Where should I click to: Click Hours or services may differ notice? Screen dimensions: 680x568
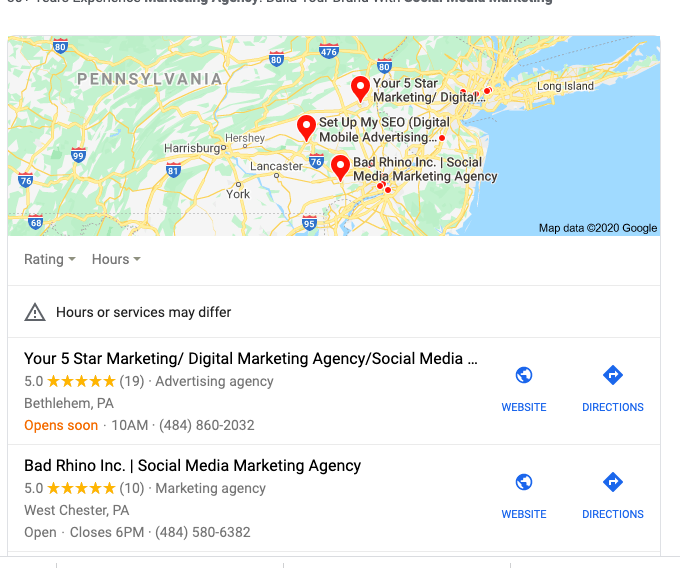click(144, 312)
